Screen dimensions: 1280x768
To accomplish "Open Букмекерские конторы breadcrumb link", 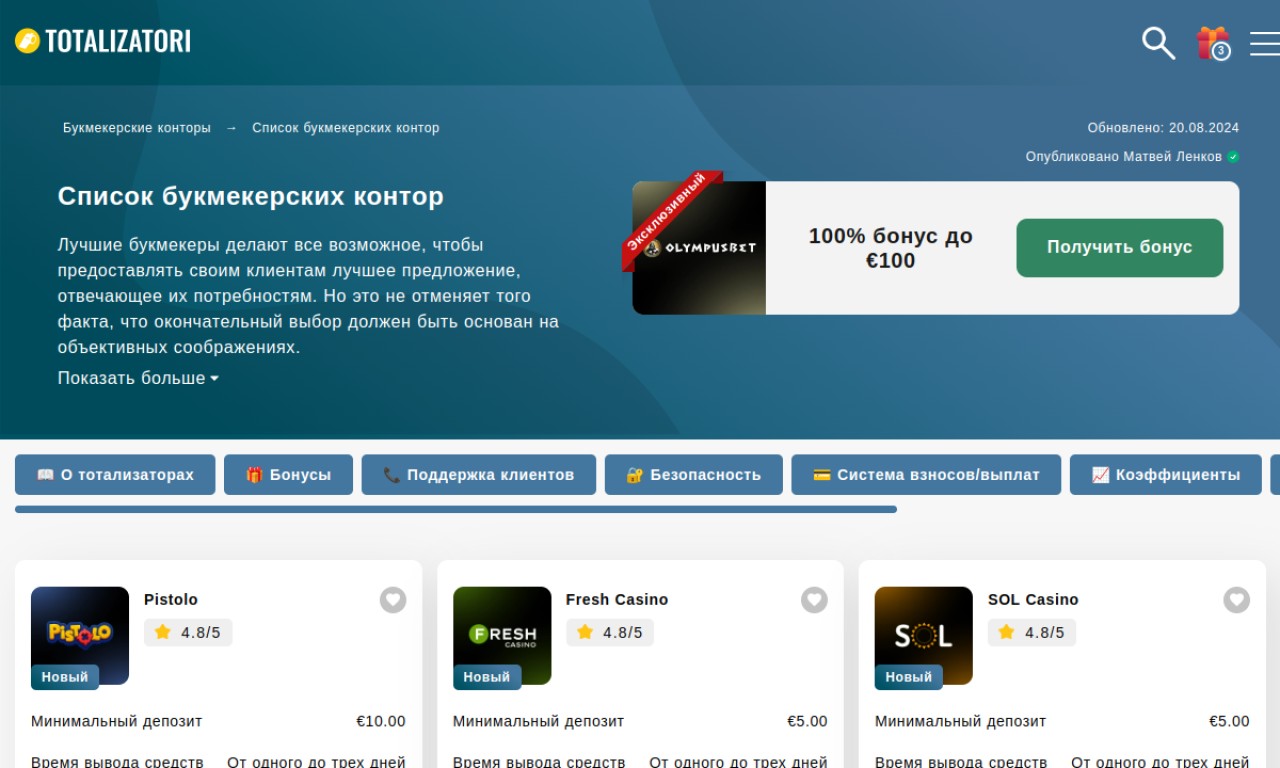I will point(137,128).
